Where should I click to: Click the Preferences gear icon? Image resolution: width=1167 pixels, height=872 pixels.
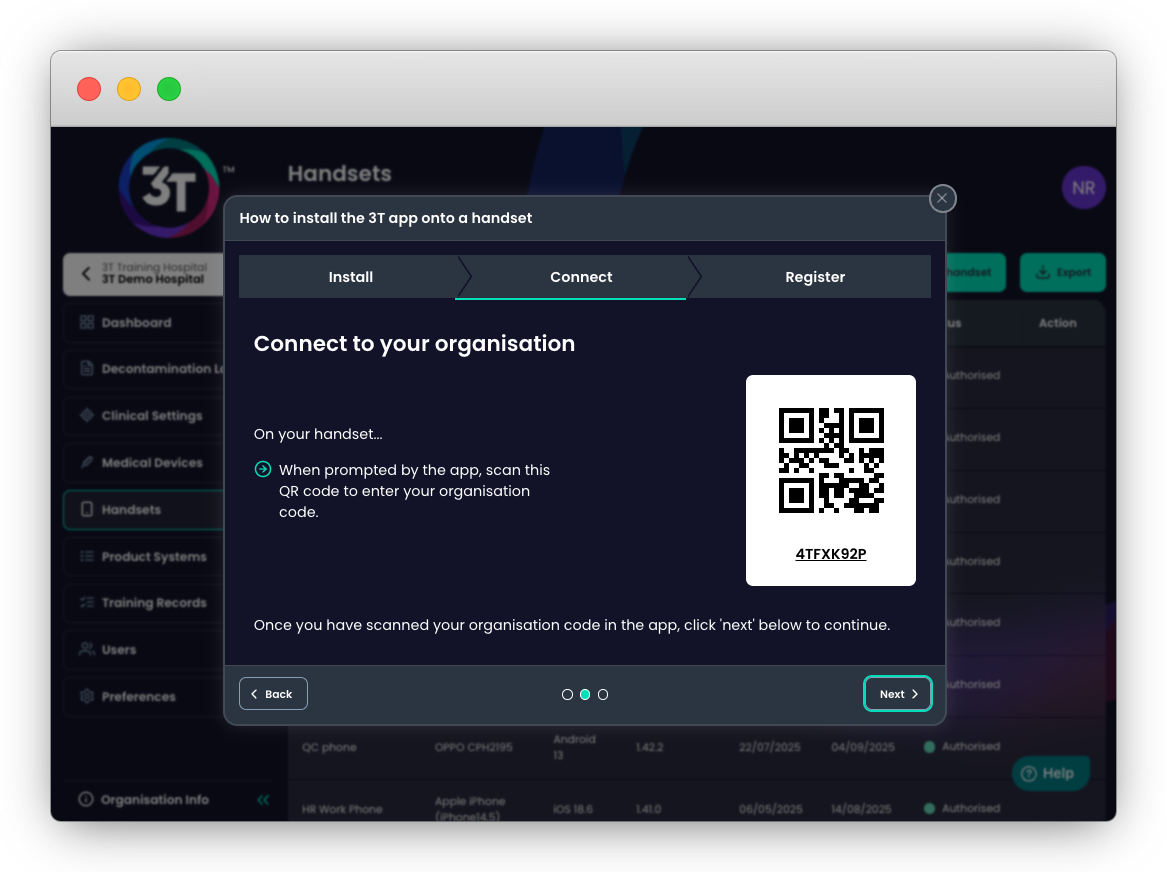[87, 696]
